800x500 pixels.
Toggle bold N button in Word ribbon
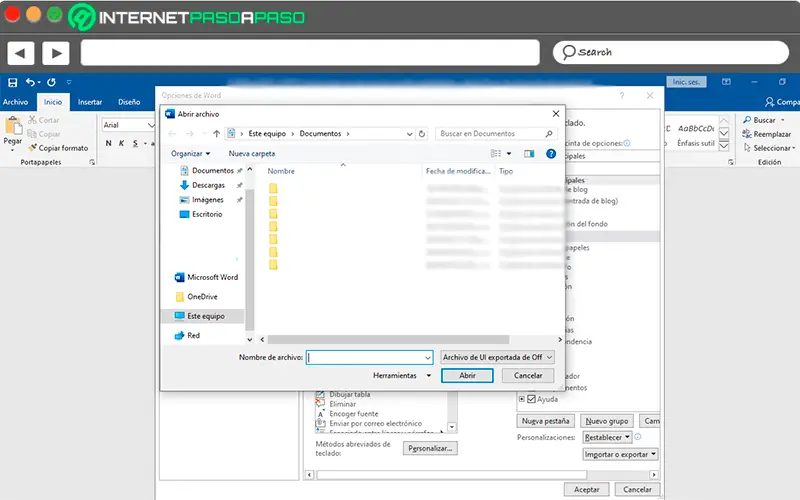108,143
